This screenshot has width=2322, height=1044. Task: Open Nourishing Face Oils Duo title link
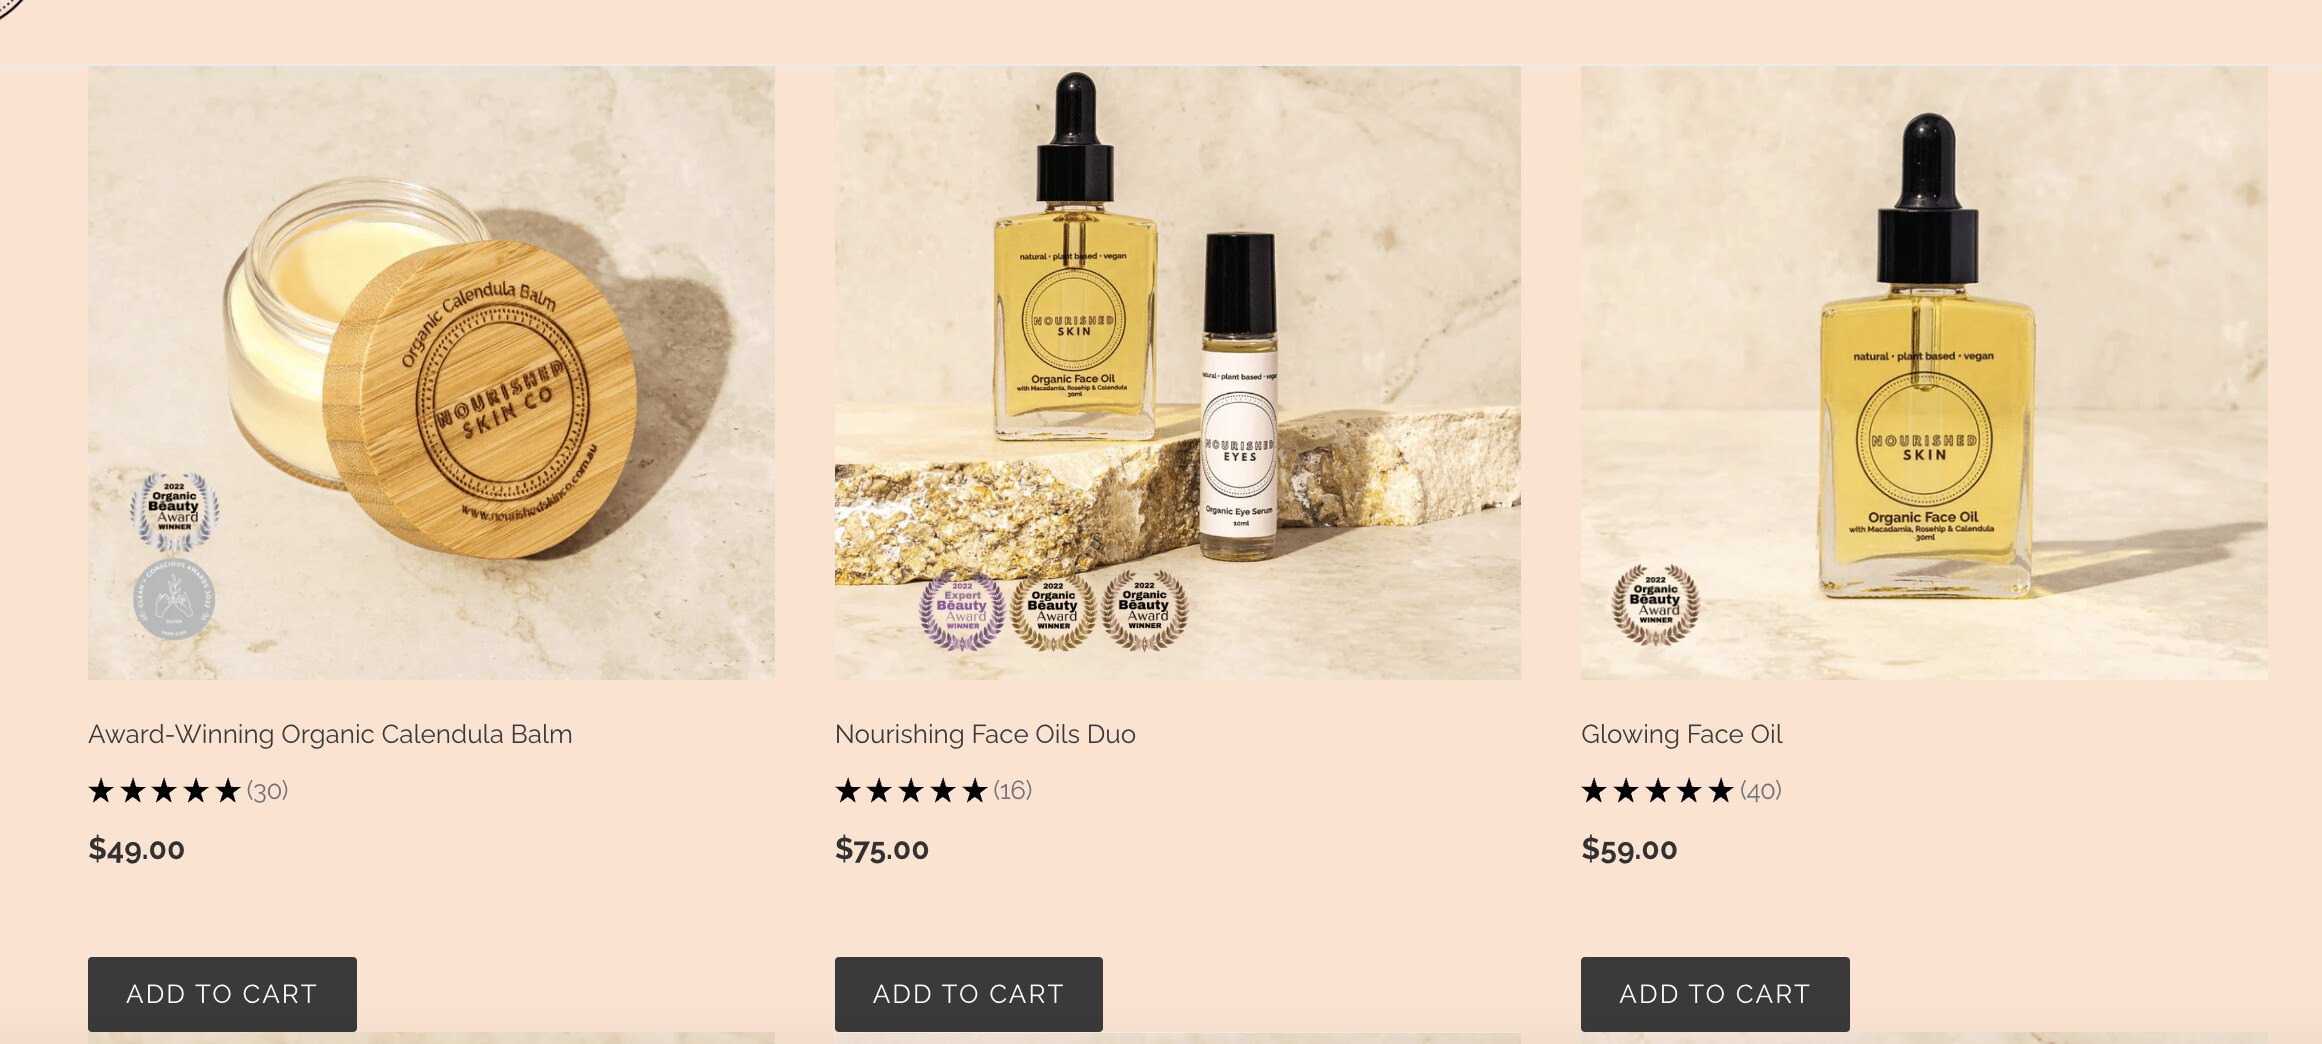[985, 734]
